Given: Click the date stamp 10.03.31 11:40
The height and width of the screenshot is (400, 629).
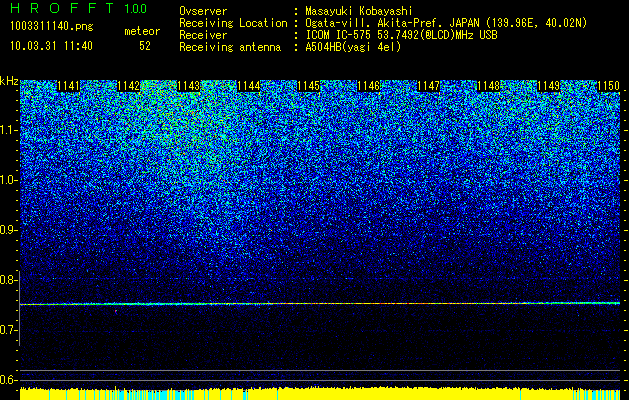Looking at the screenshot, I should point(51,46).
